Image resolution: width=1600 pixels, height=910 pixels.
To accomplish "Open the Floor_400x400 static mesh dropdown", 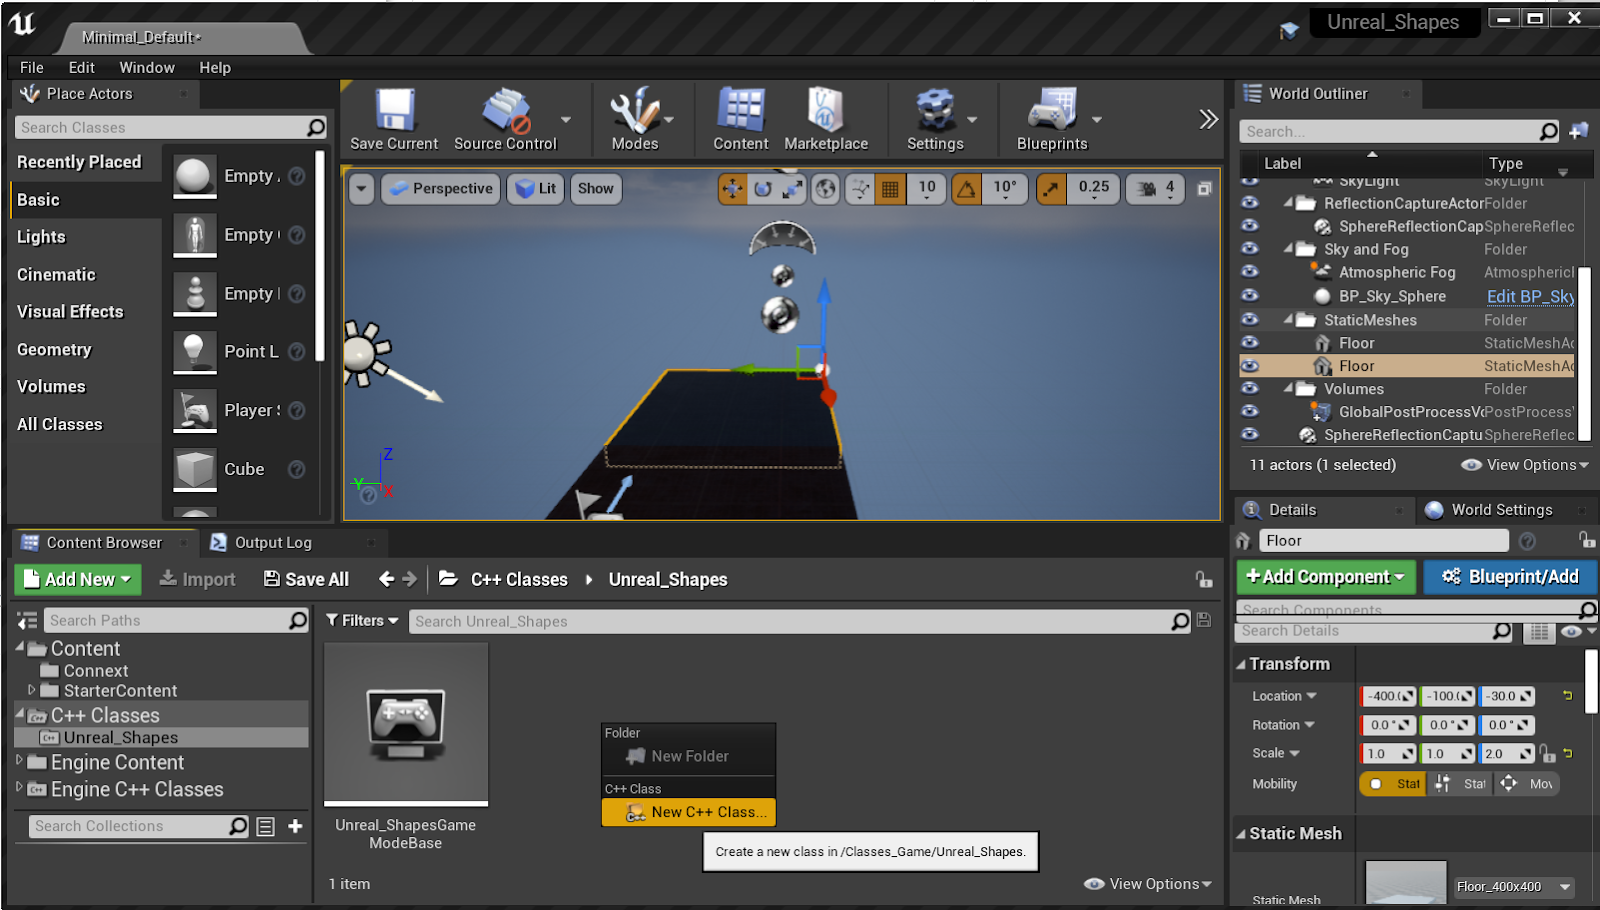I will tap(1515, 886).
